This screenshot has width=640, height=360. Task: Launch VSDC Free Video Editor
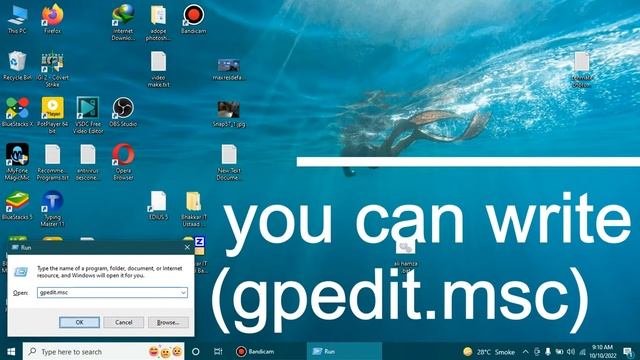click(88, 116)
